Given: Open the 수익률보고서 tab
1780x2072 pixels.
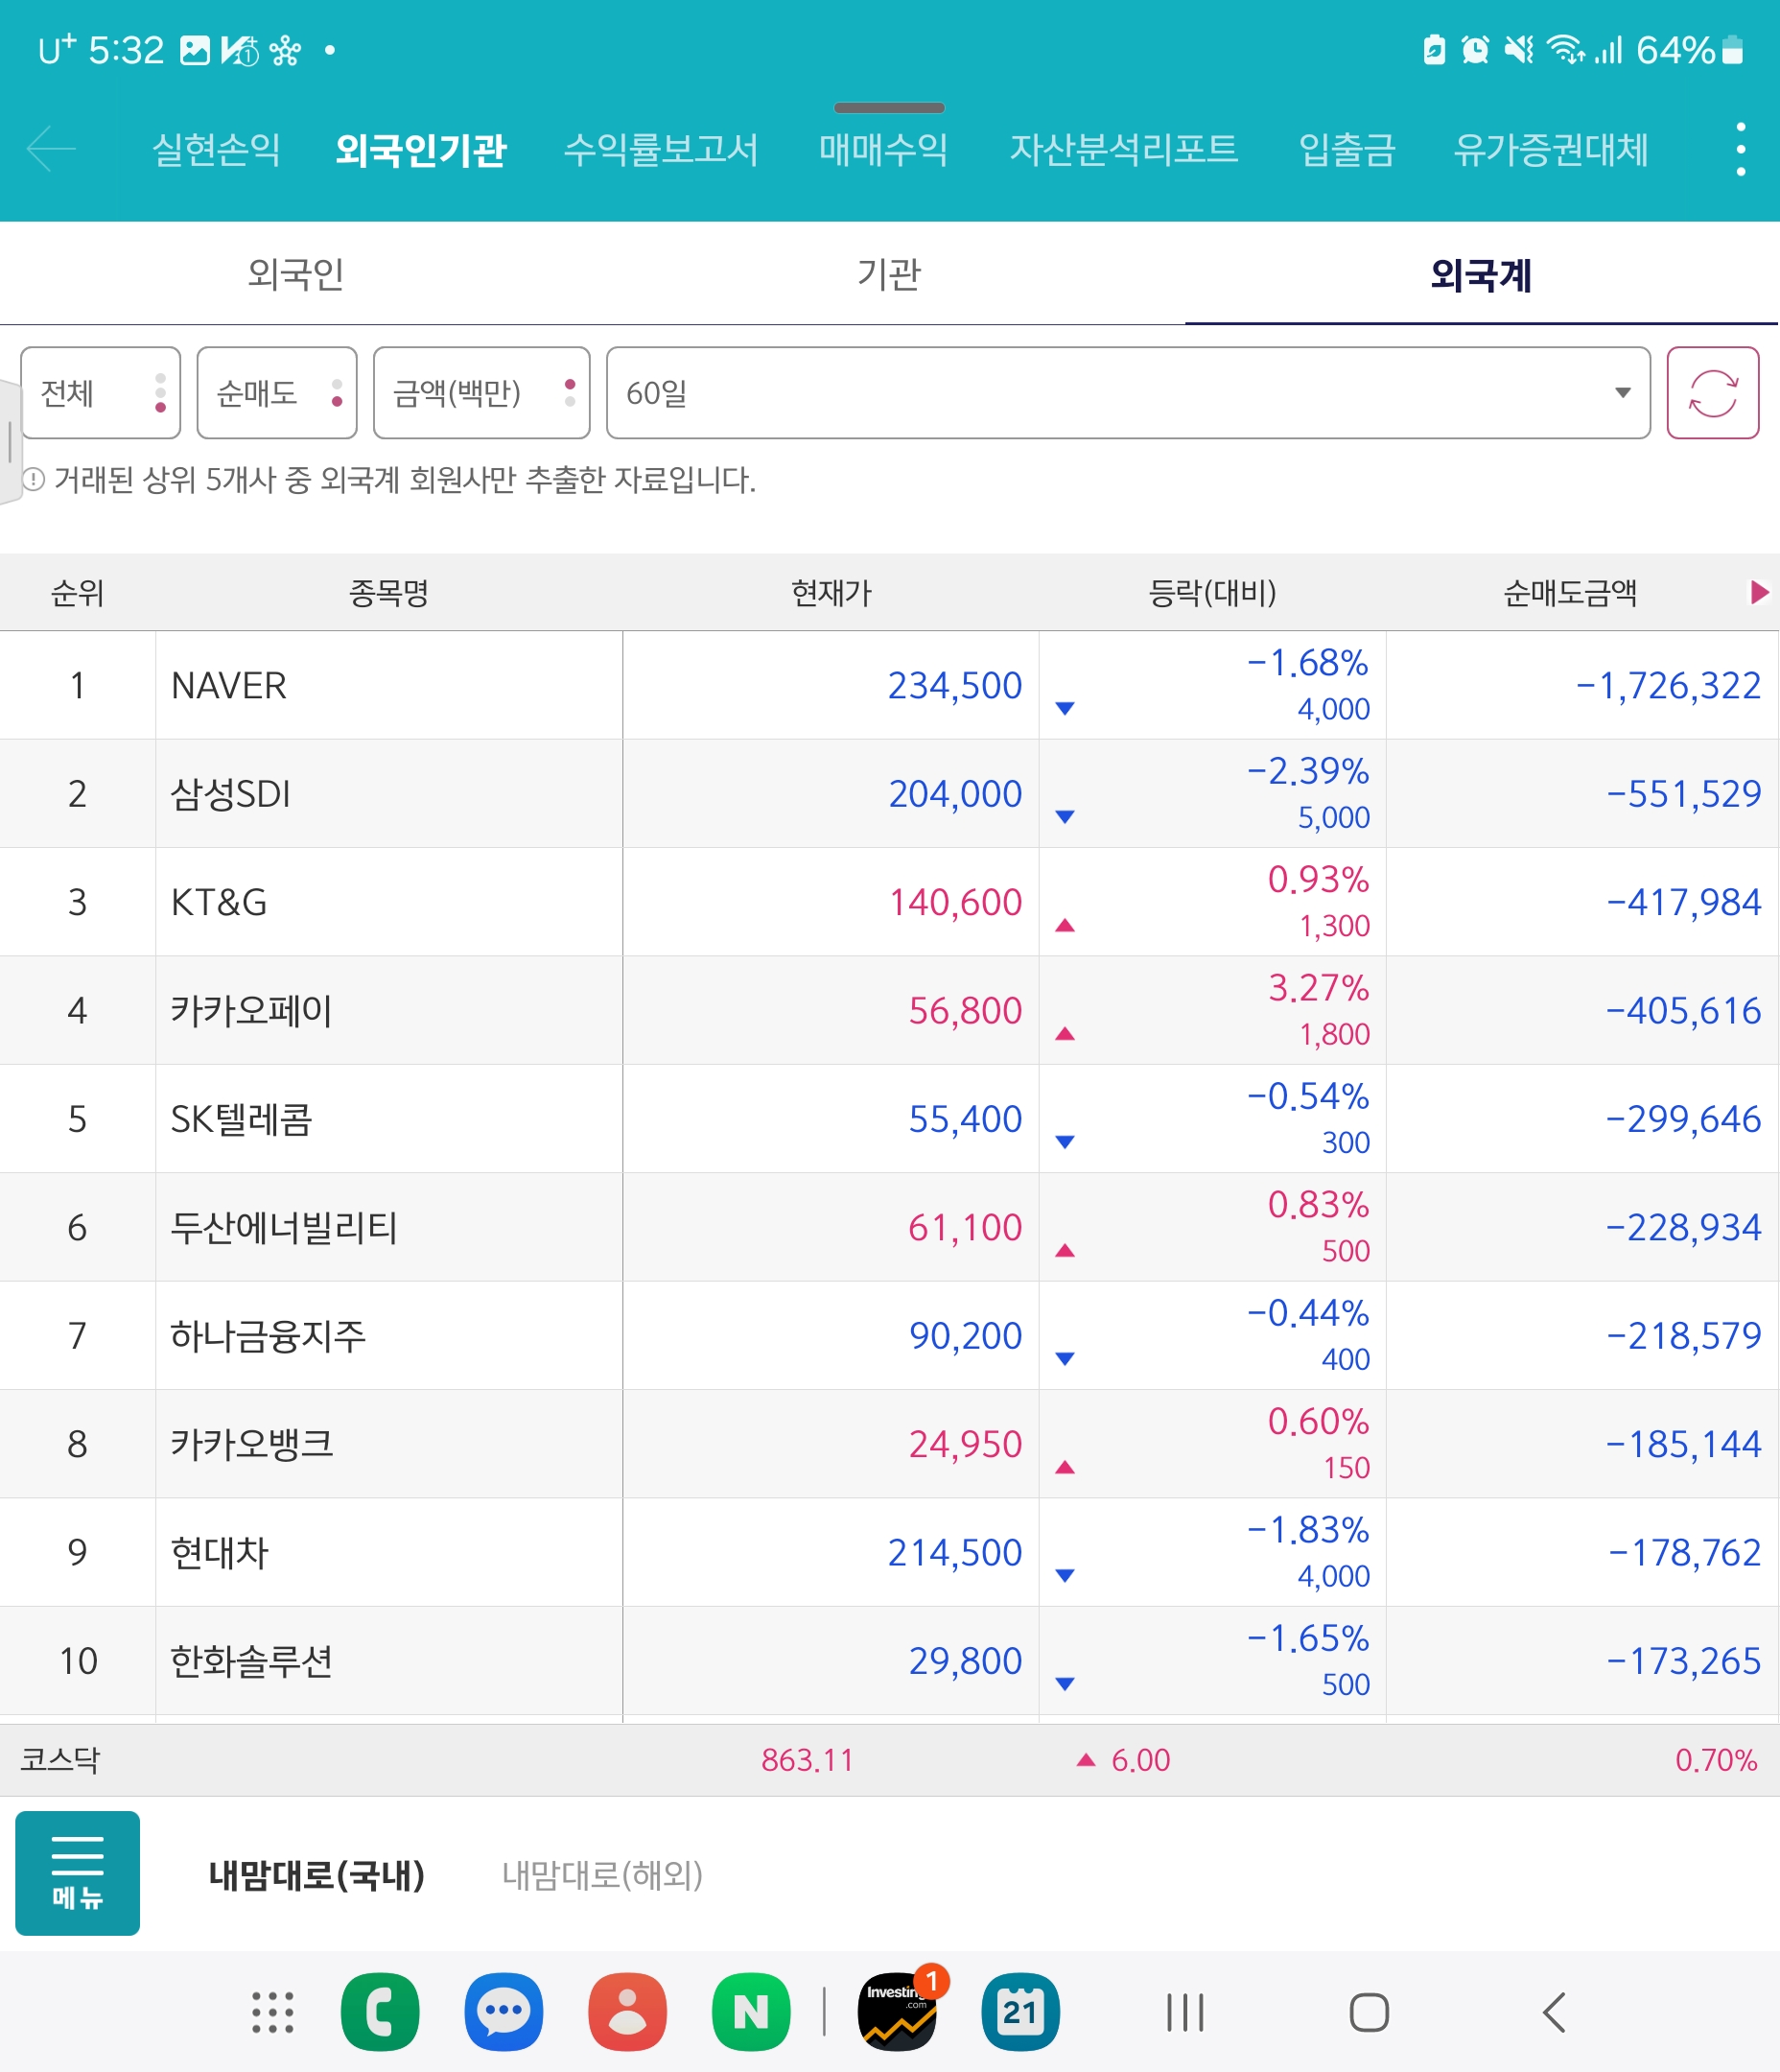Looking at the screenshot, I should (660, 150).
